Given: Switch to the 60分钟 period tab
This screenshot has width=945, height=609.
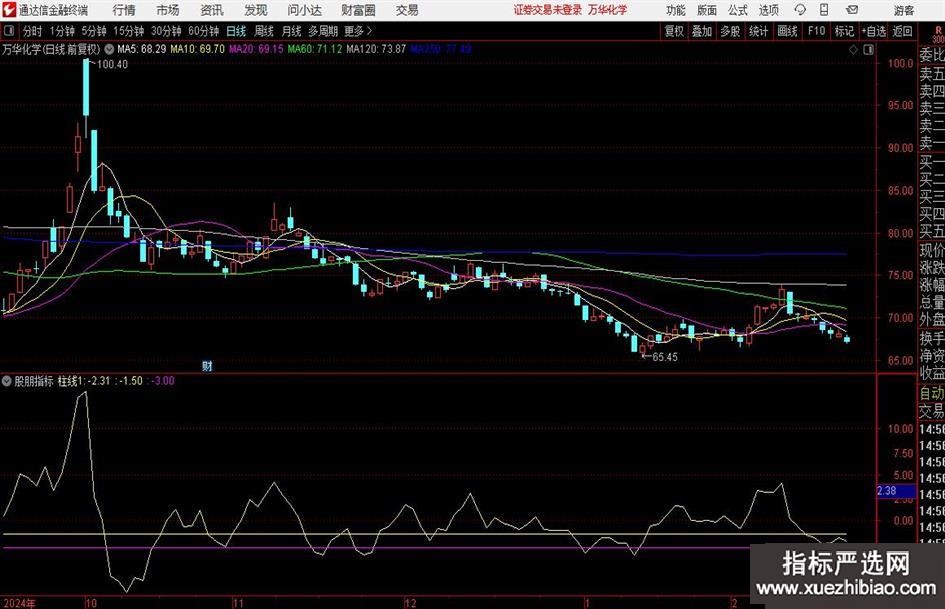Looking at the screenshot, I should point(203,31).
